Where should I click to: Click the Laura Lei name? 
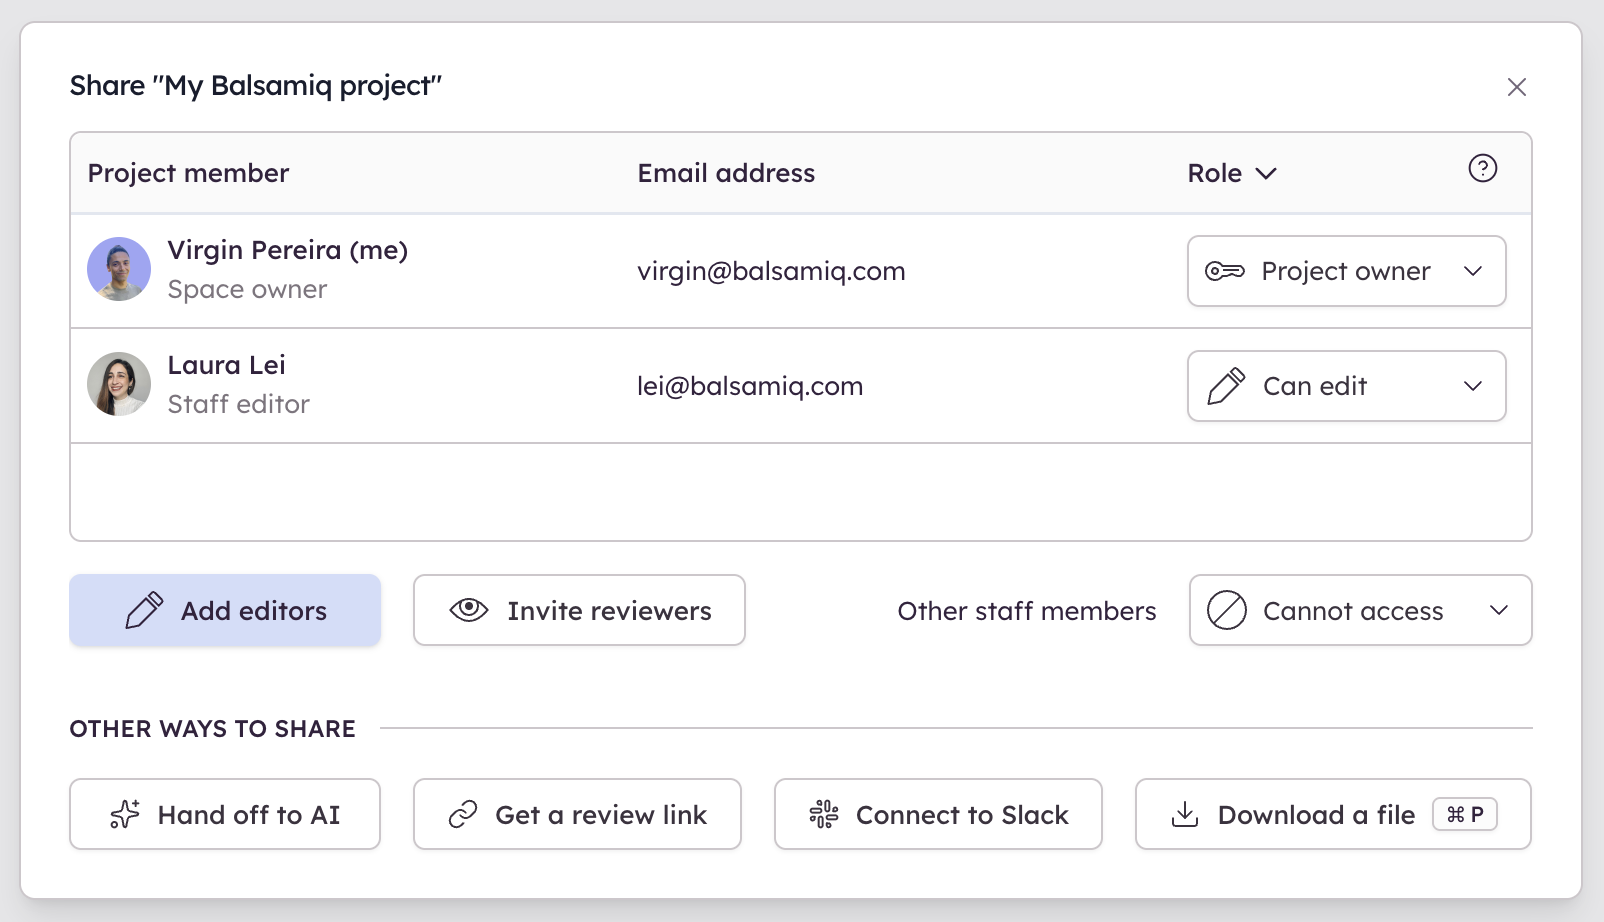tap(226, 365)
